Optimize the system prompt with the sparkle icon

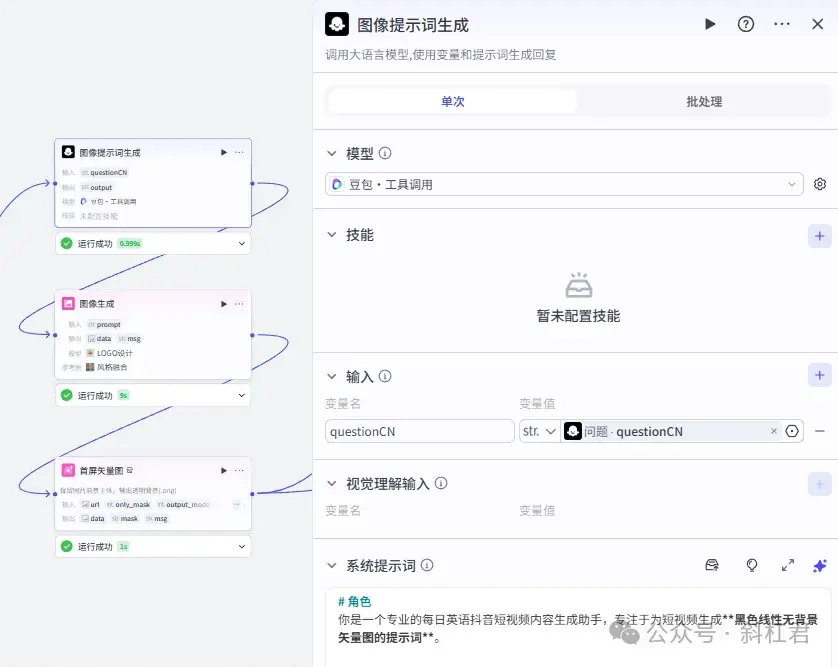click(x=820, y=565)
